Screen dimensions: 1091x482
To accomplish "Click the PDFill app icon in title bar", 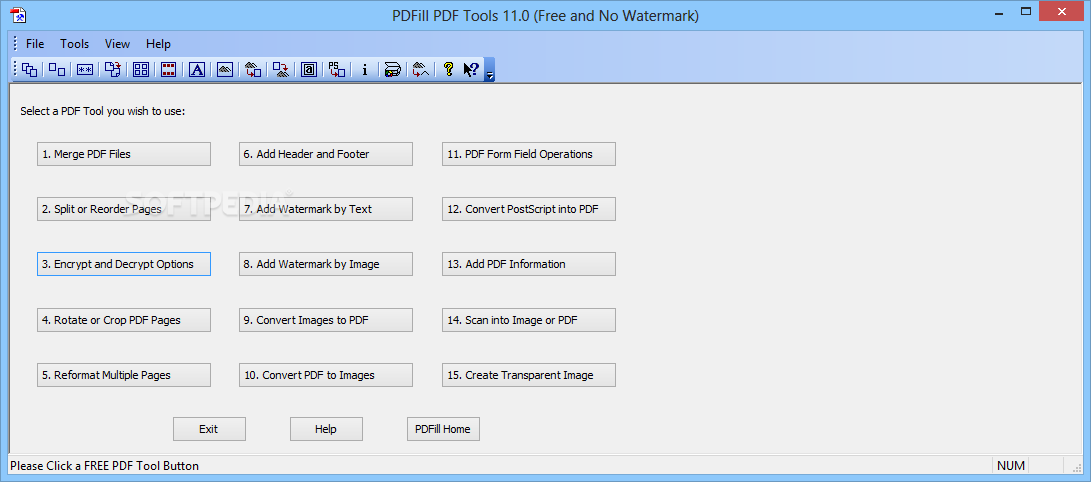I will click(x=18, y=15).
